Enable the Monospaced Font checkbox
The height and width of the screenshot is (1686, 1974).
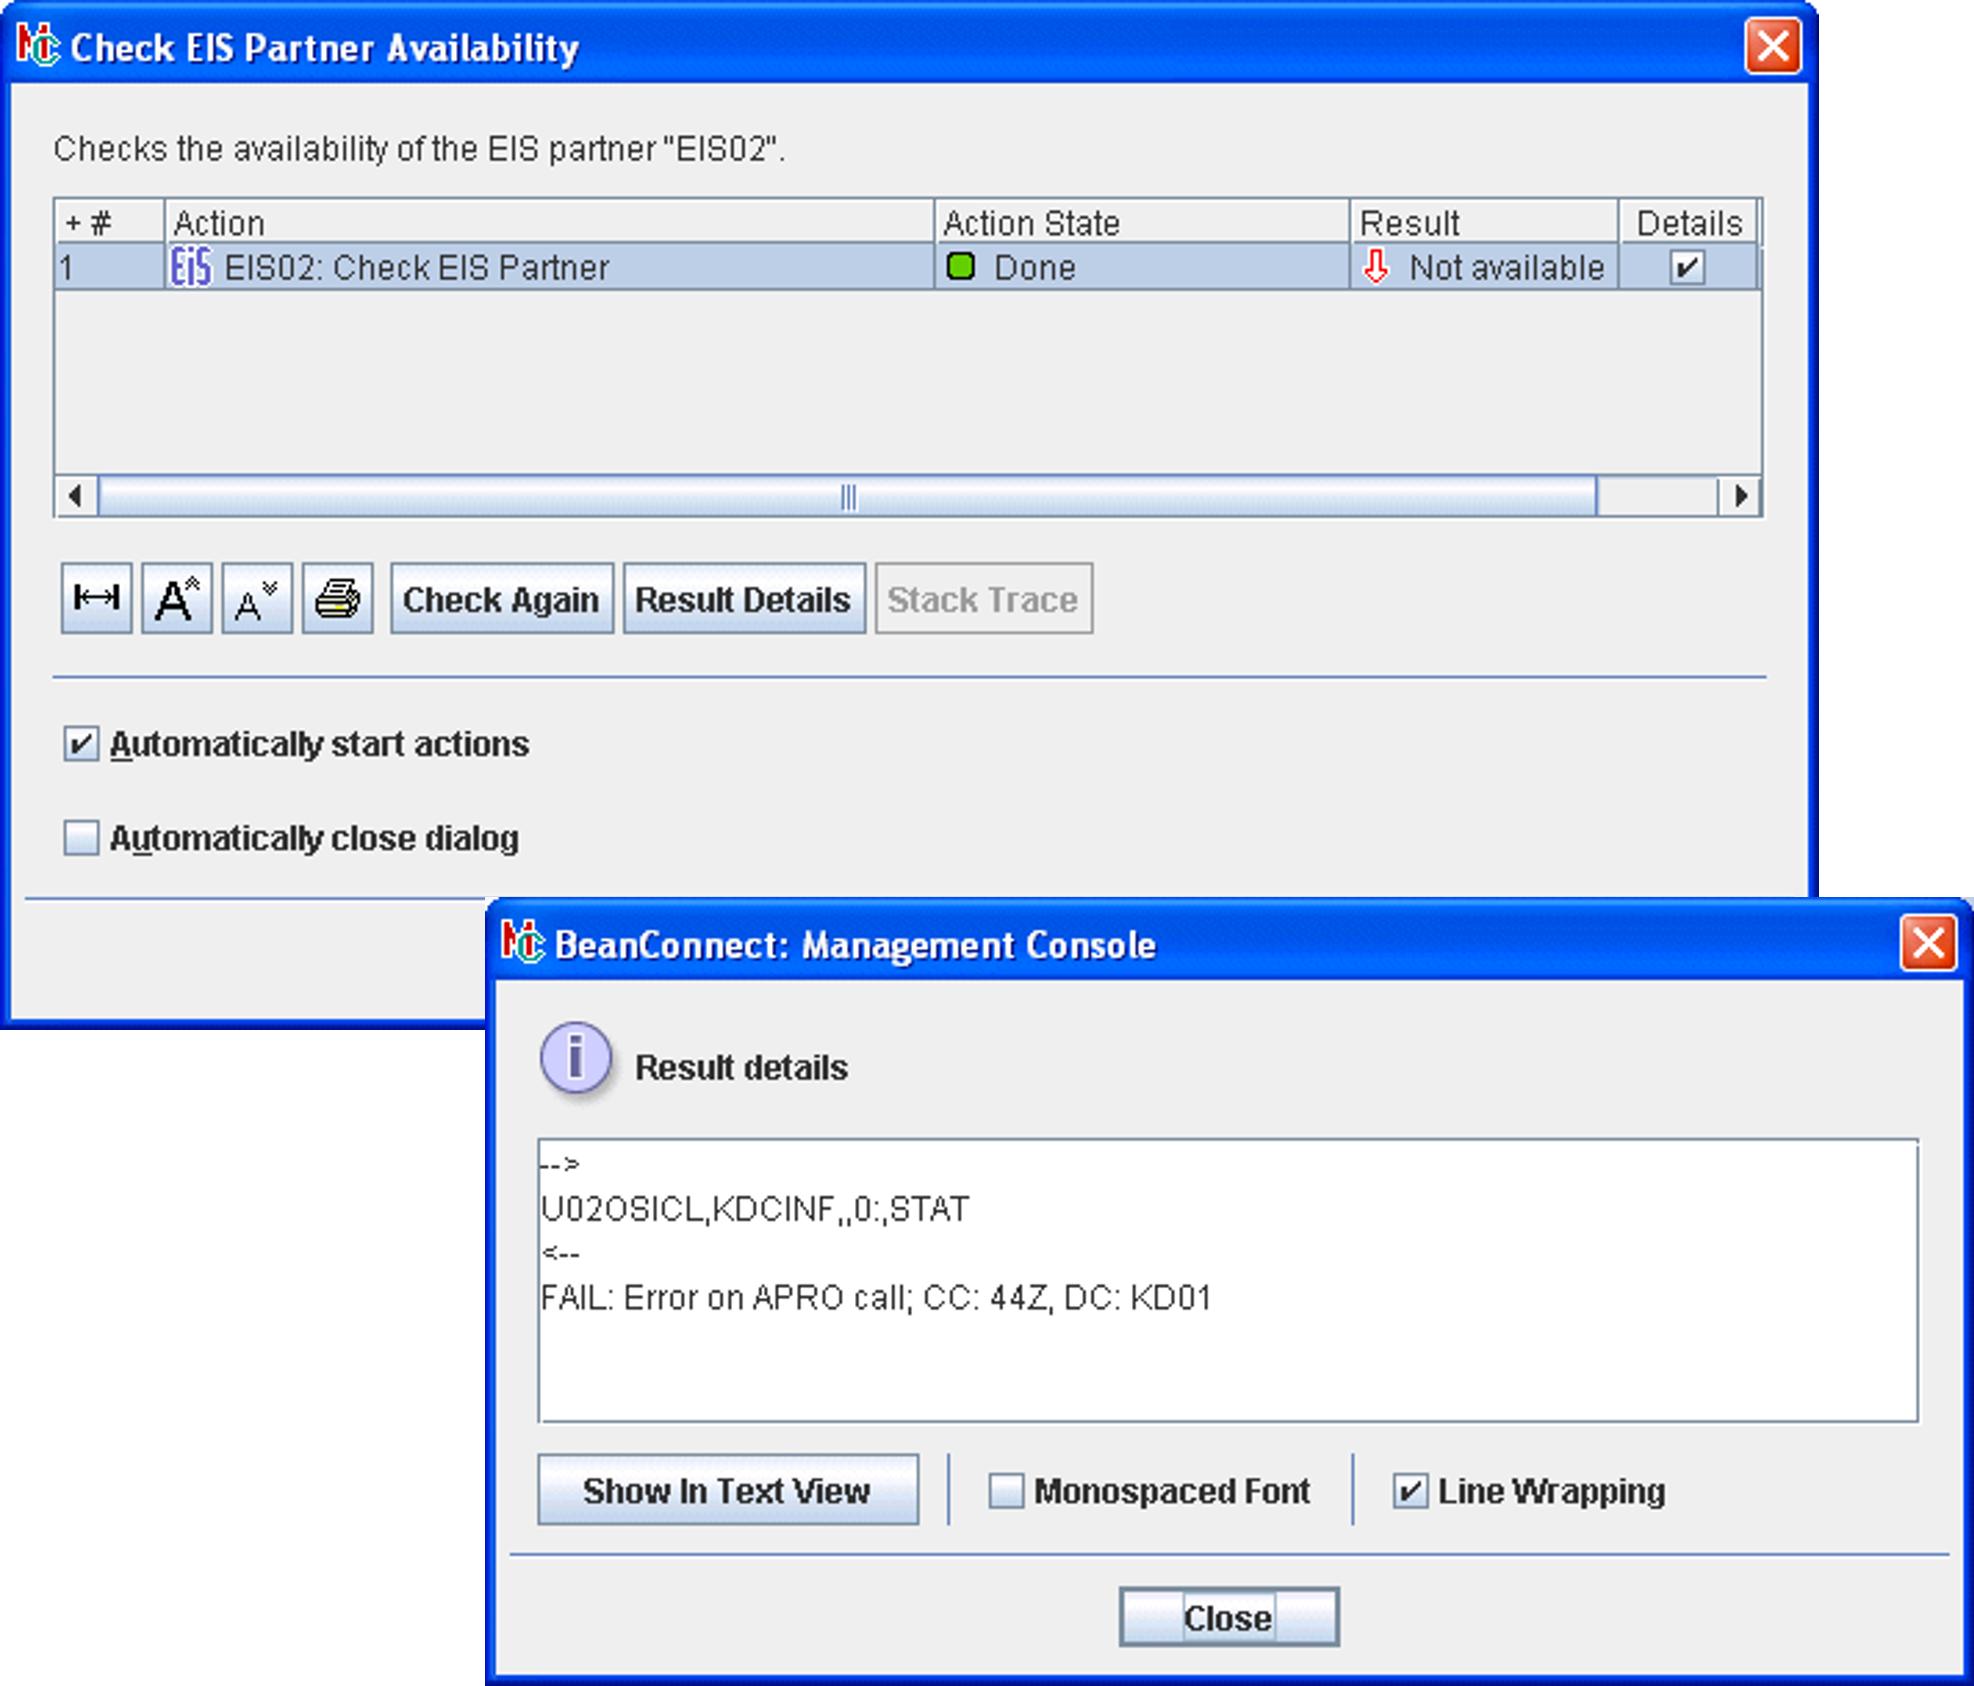pos(1006,1490)
